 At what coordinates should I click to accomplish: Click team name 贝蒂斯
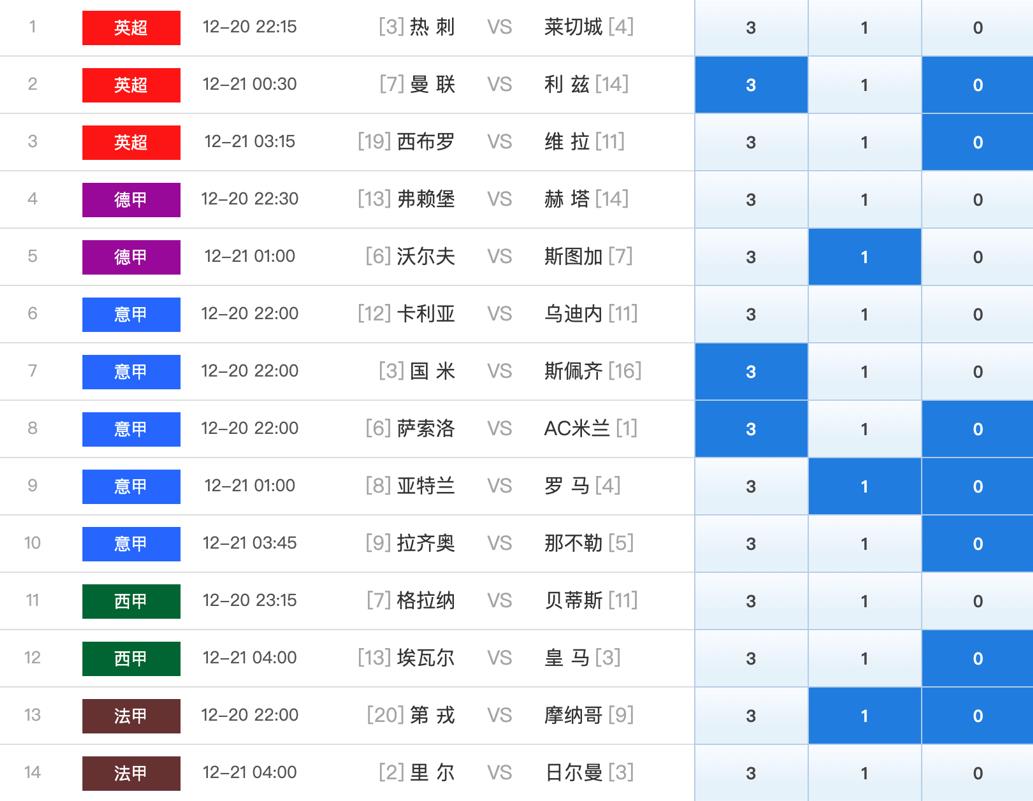pyautogui.click(x=573, y=600)
